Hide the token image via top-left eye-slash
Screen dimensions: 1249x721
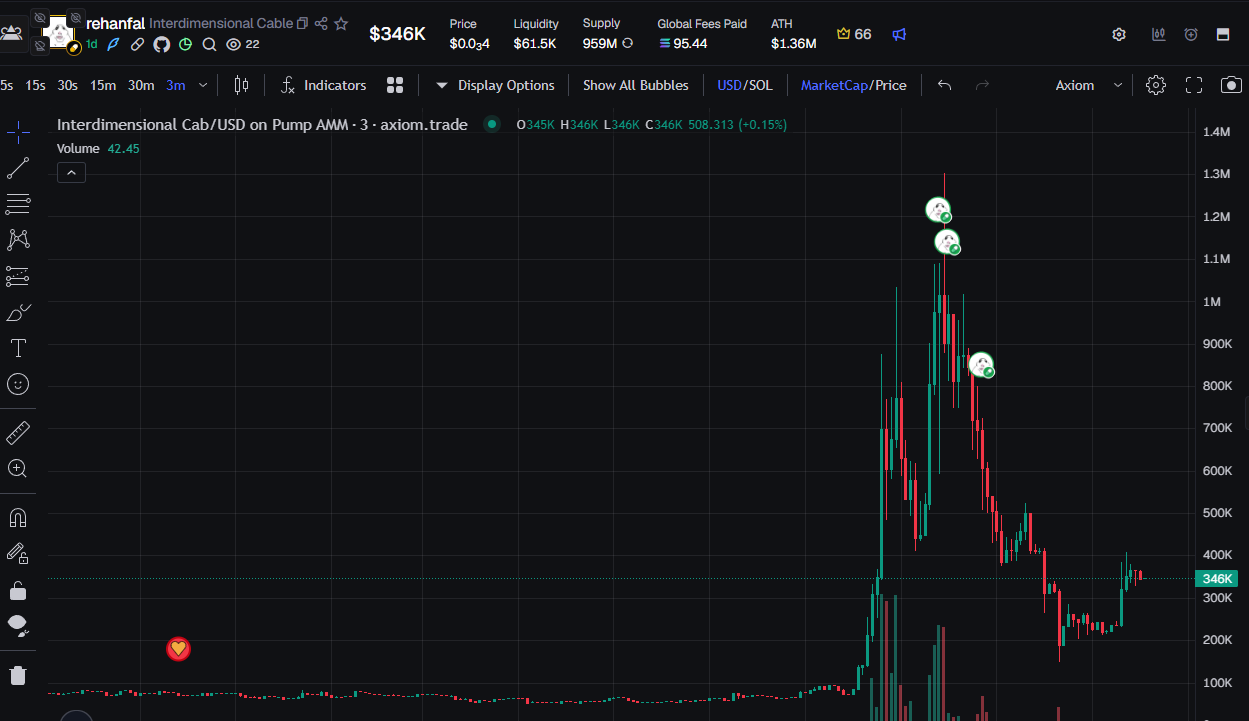pos(40,18)
